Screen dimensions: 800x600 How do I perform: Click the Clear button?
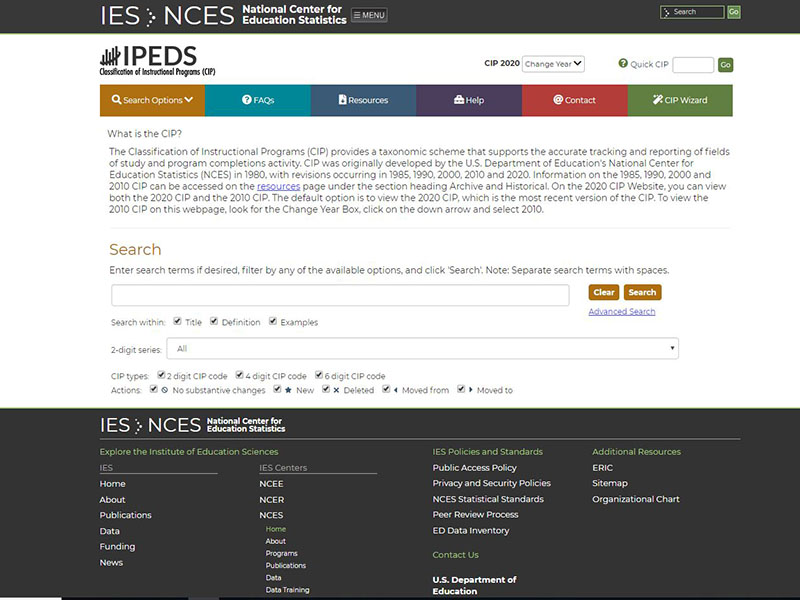point(604,292)
